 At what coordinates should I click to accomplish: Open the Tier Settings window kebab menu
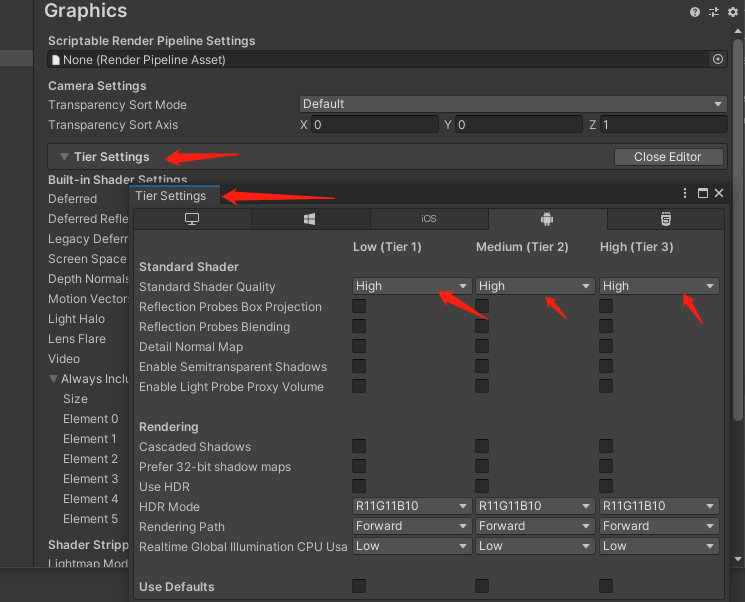pyautogui.click(x=685, y=193)
